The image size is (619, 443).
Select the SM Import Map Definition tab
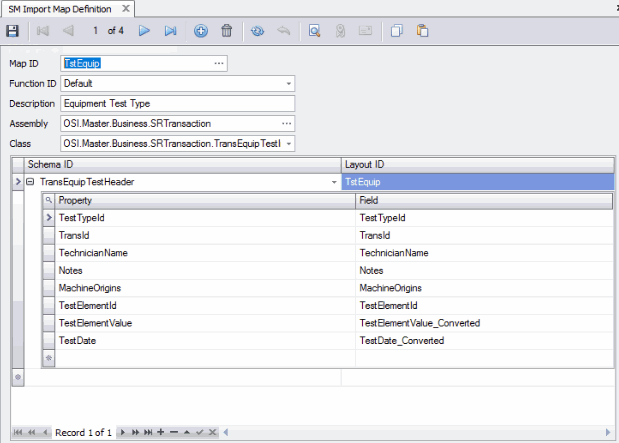click(58, 8)
